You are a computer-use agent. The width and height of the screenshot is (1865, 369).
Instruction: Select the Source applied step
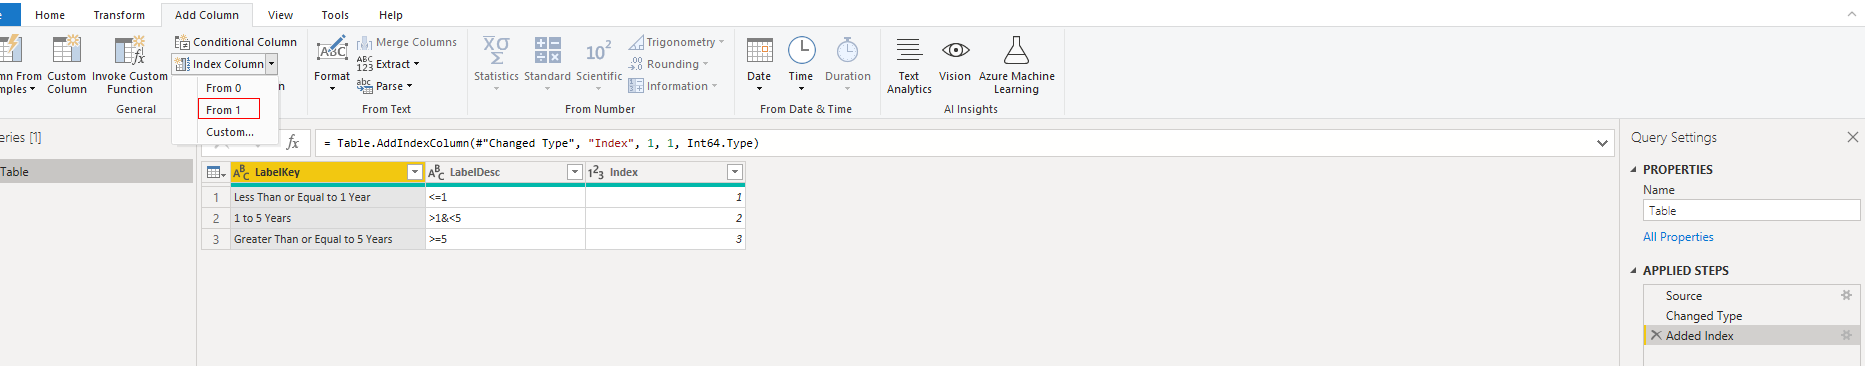[1684, 296]
